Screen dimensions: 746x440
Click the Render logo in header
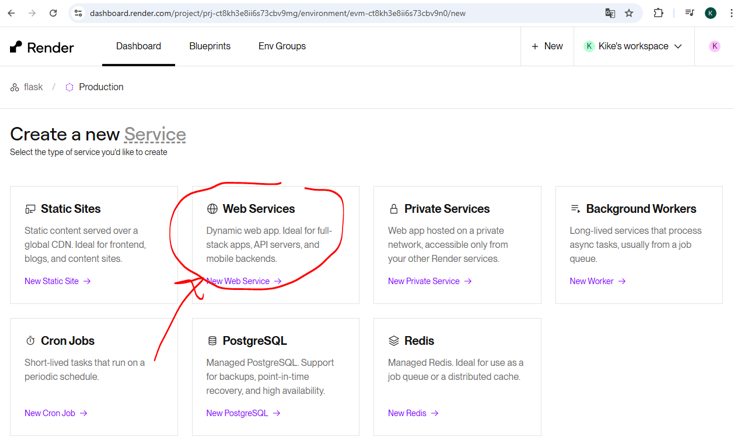pyautogui.click(x=41, y=47)
